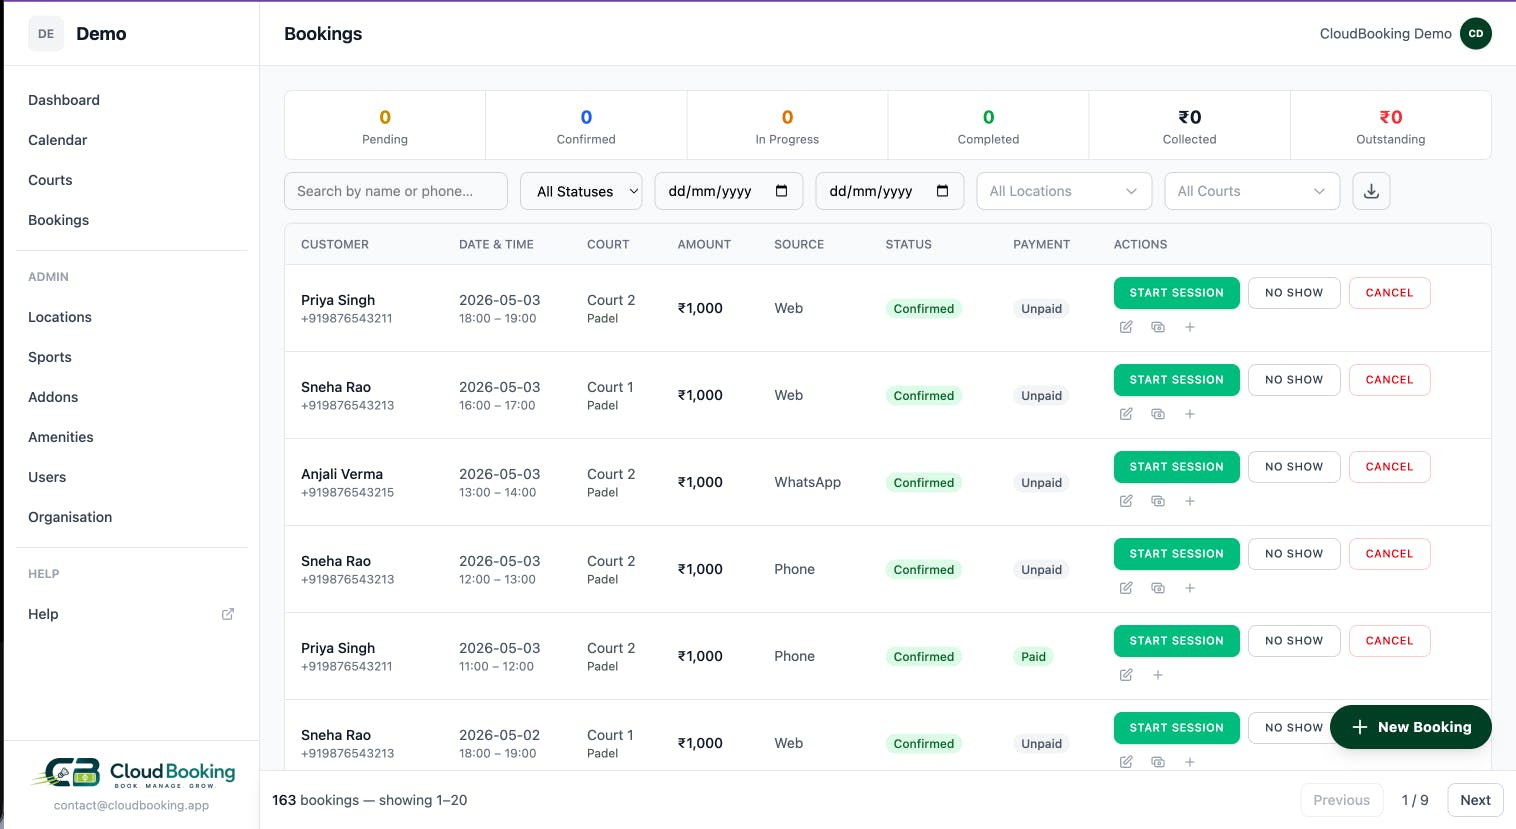The width and height of the screenshot is (1516, 829).
Task: Click the New Booking floating button
Action: coord(1411,727)
